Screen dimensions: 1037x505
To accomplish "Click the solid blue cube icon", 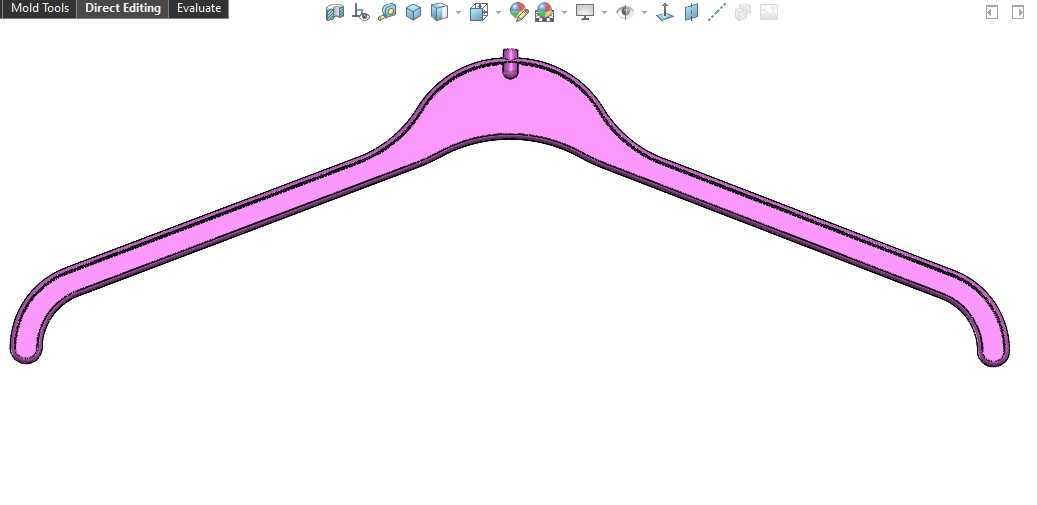I will pyautogui.click(x=413, y=12).
